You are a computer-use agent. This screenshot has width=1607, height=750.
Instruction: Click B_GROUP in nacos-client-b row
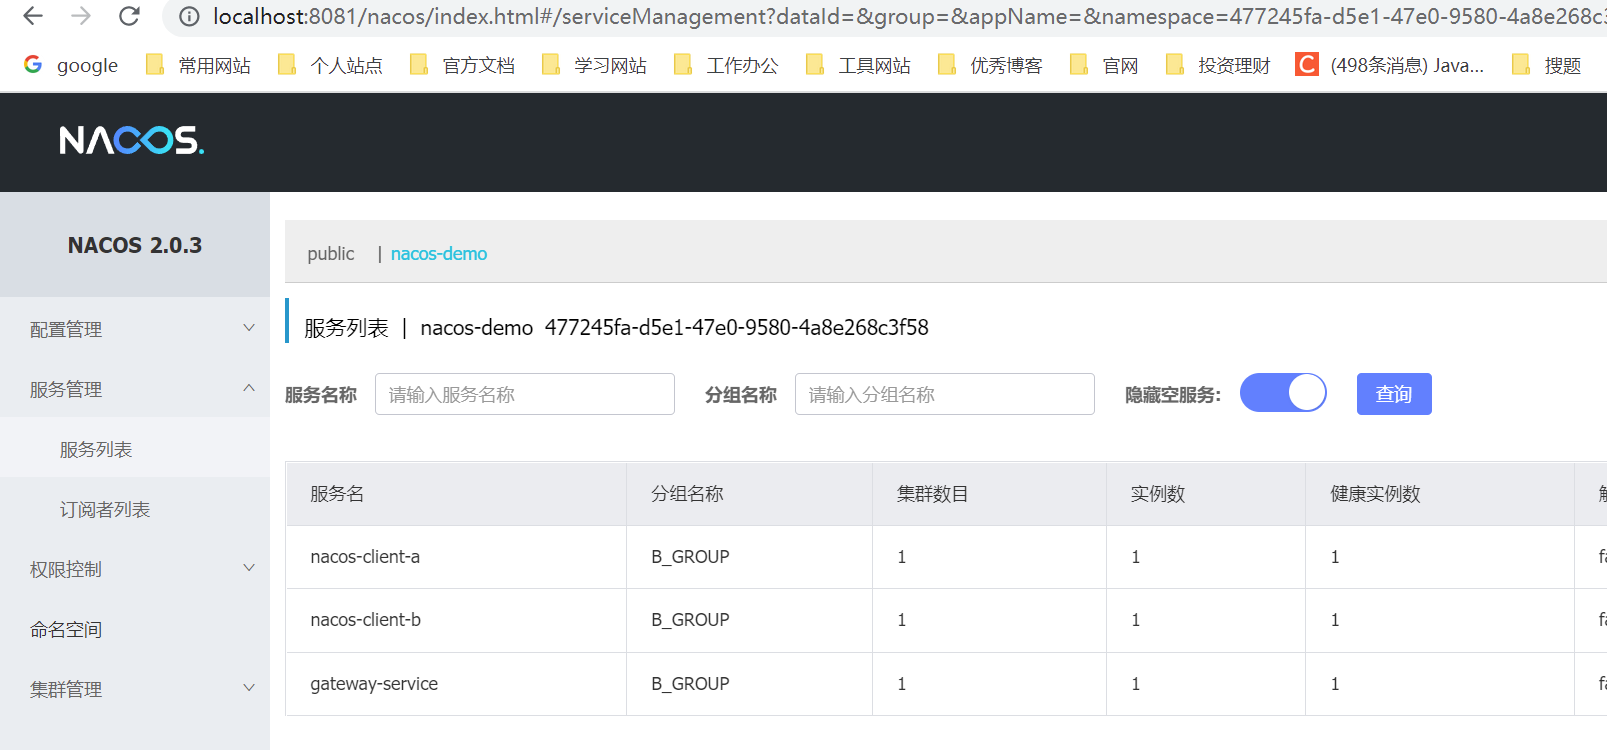click(690, 620)
